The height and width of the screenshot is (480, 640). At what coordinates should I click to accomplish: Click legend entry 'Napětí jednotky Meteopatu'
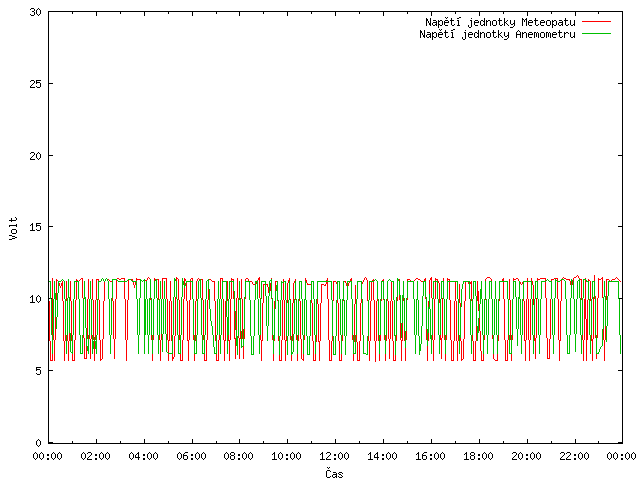click(x=500, y=22)
